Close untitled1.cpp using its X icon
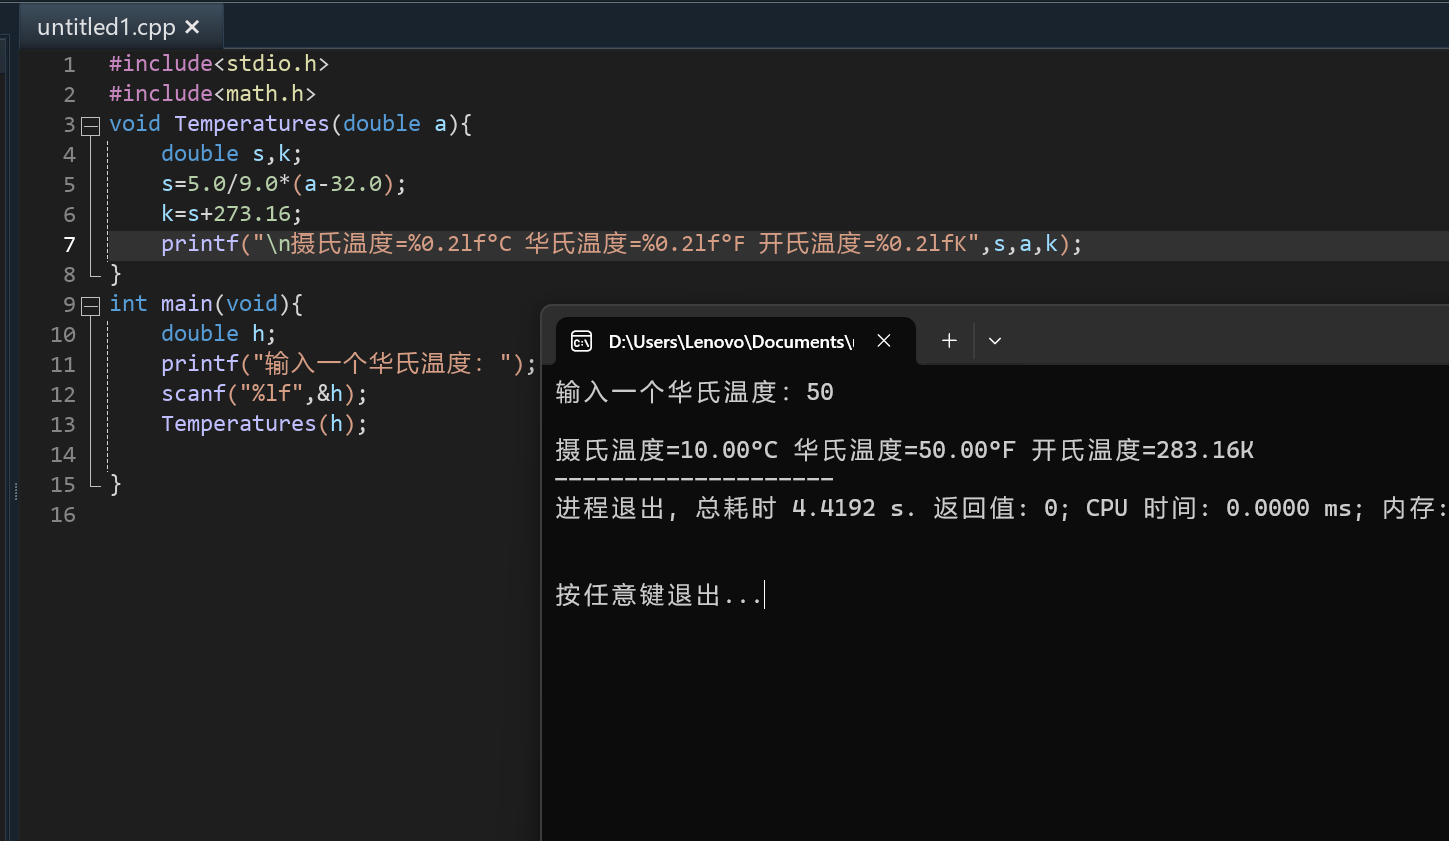 click(191, 27)
